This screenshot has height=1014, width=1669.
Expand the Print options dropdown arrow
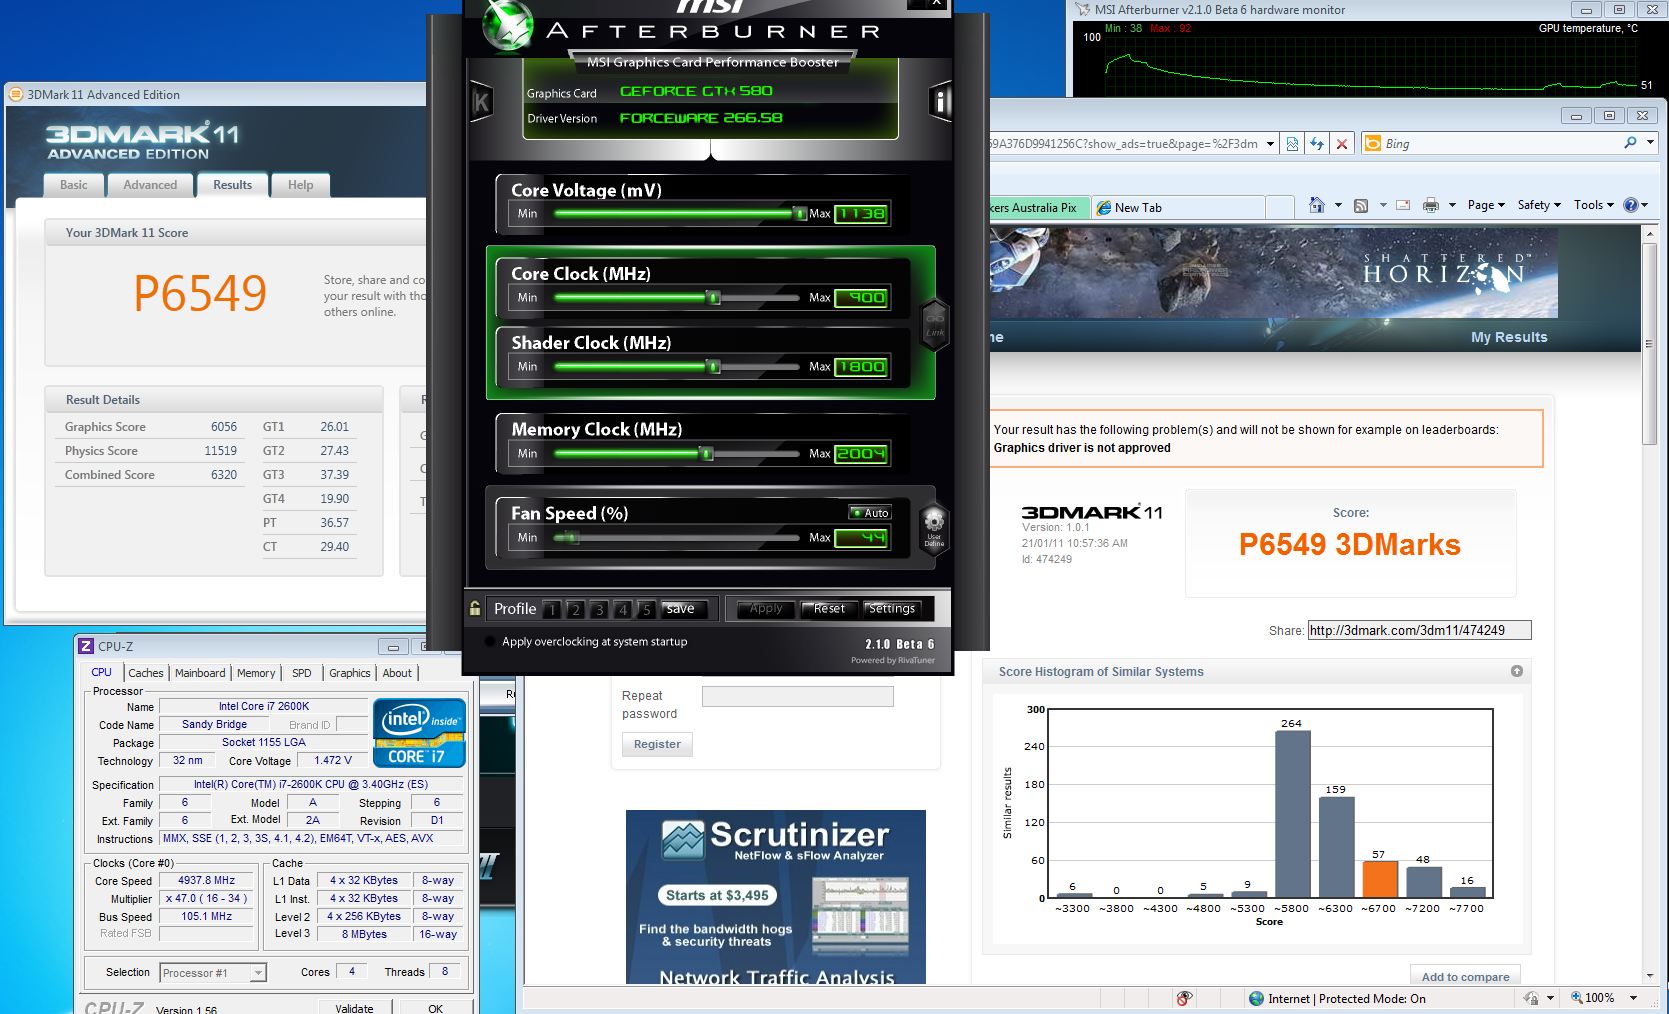(x=1452, y=205)
